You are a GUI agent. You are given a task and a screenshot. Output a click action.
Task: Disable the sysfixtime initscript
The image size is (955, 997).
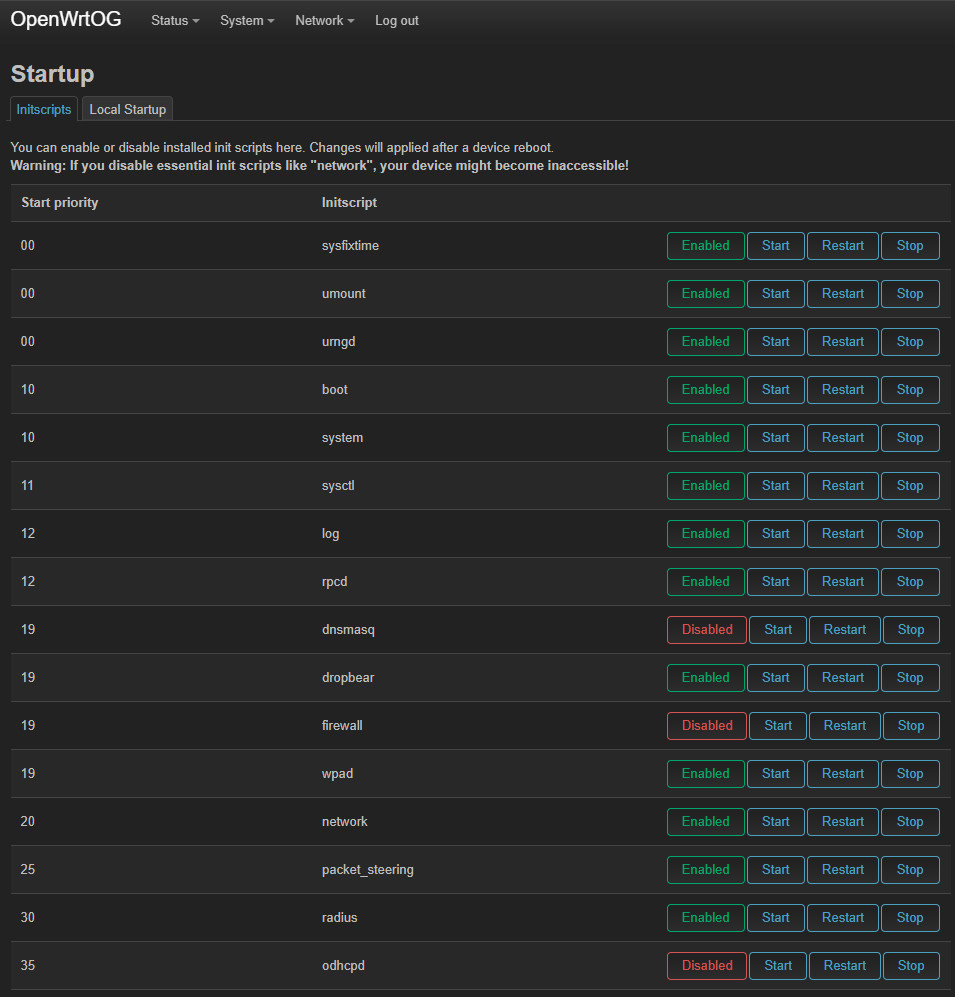pyautogui.click(x=705, y=246)
